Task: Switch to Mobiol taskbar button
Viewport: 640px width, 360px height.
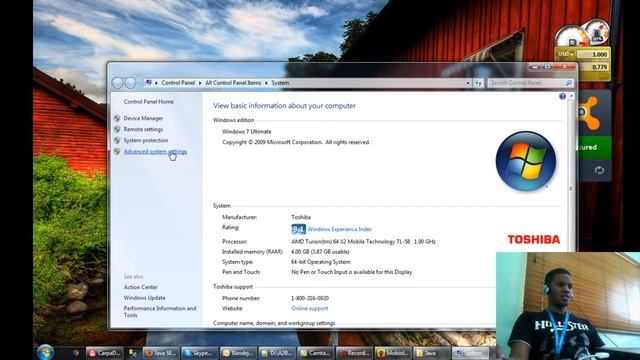Action: coord(392,353)
